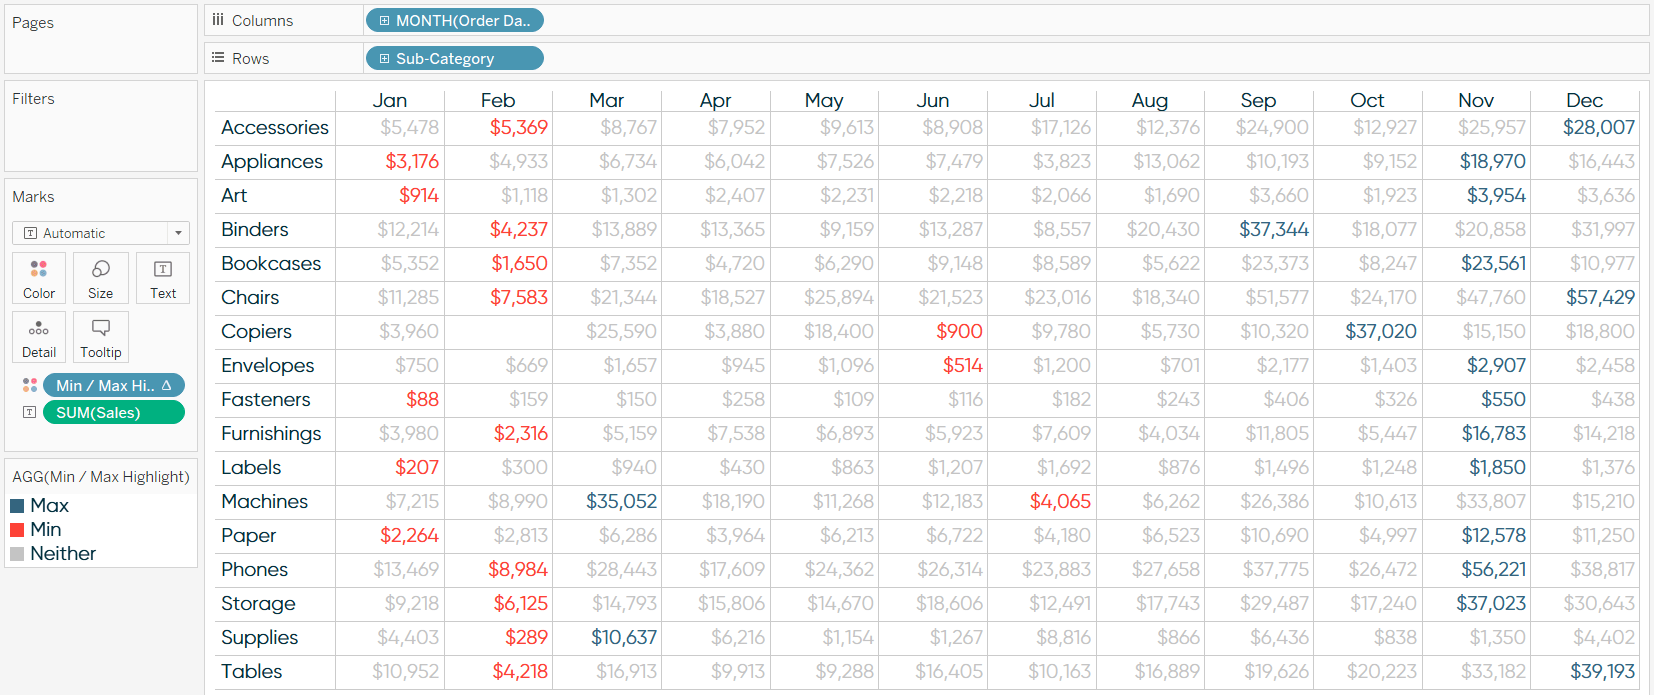1654x695 pixels.
Task: Open the Color marks card
Action: (x=39, y=278)
